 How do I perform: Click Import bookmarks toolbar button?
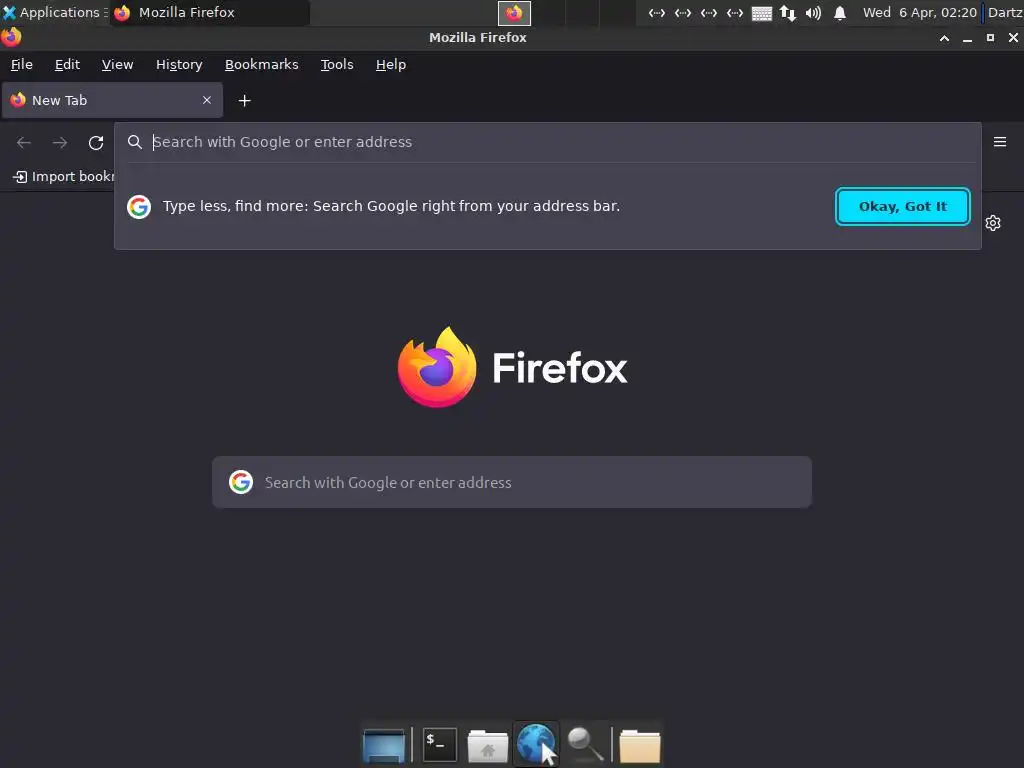click(63, 176)
